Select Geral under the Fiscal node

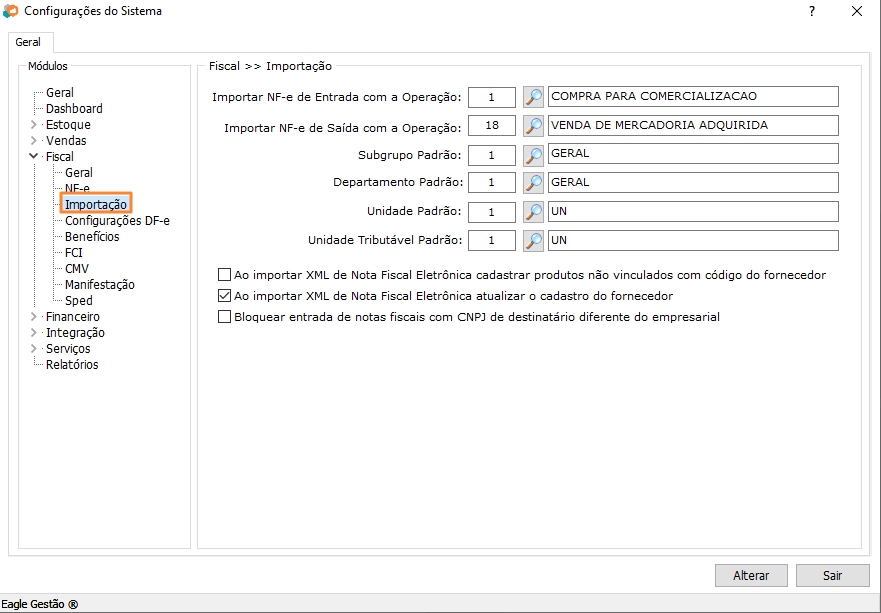[x=79, y=172]
